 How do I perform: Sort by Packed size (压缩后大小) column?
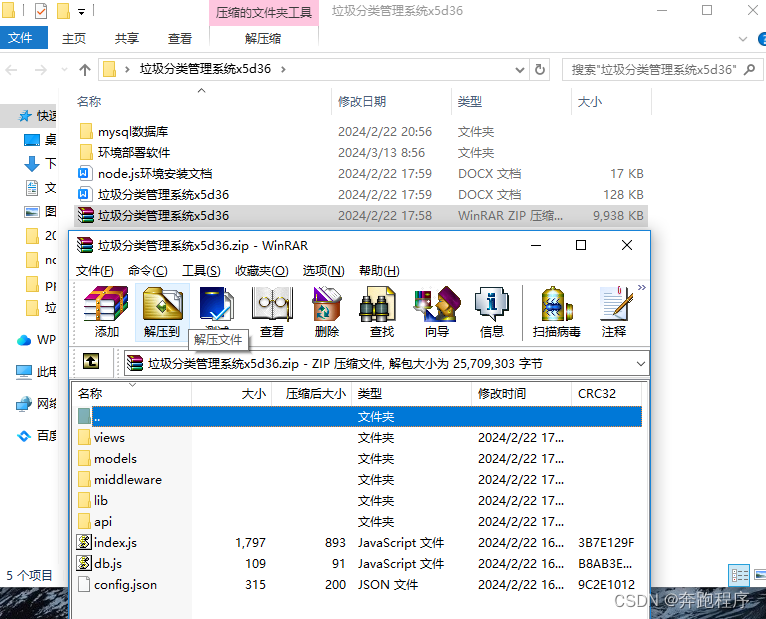pyautogui.click(x=311, y=393)
